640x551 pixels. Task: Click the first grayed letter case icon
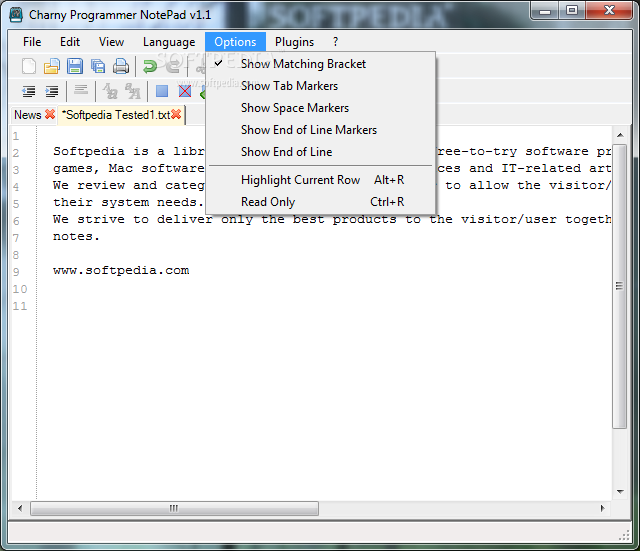pyautogui.click(x=110, y=91)
